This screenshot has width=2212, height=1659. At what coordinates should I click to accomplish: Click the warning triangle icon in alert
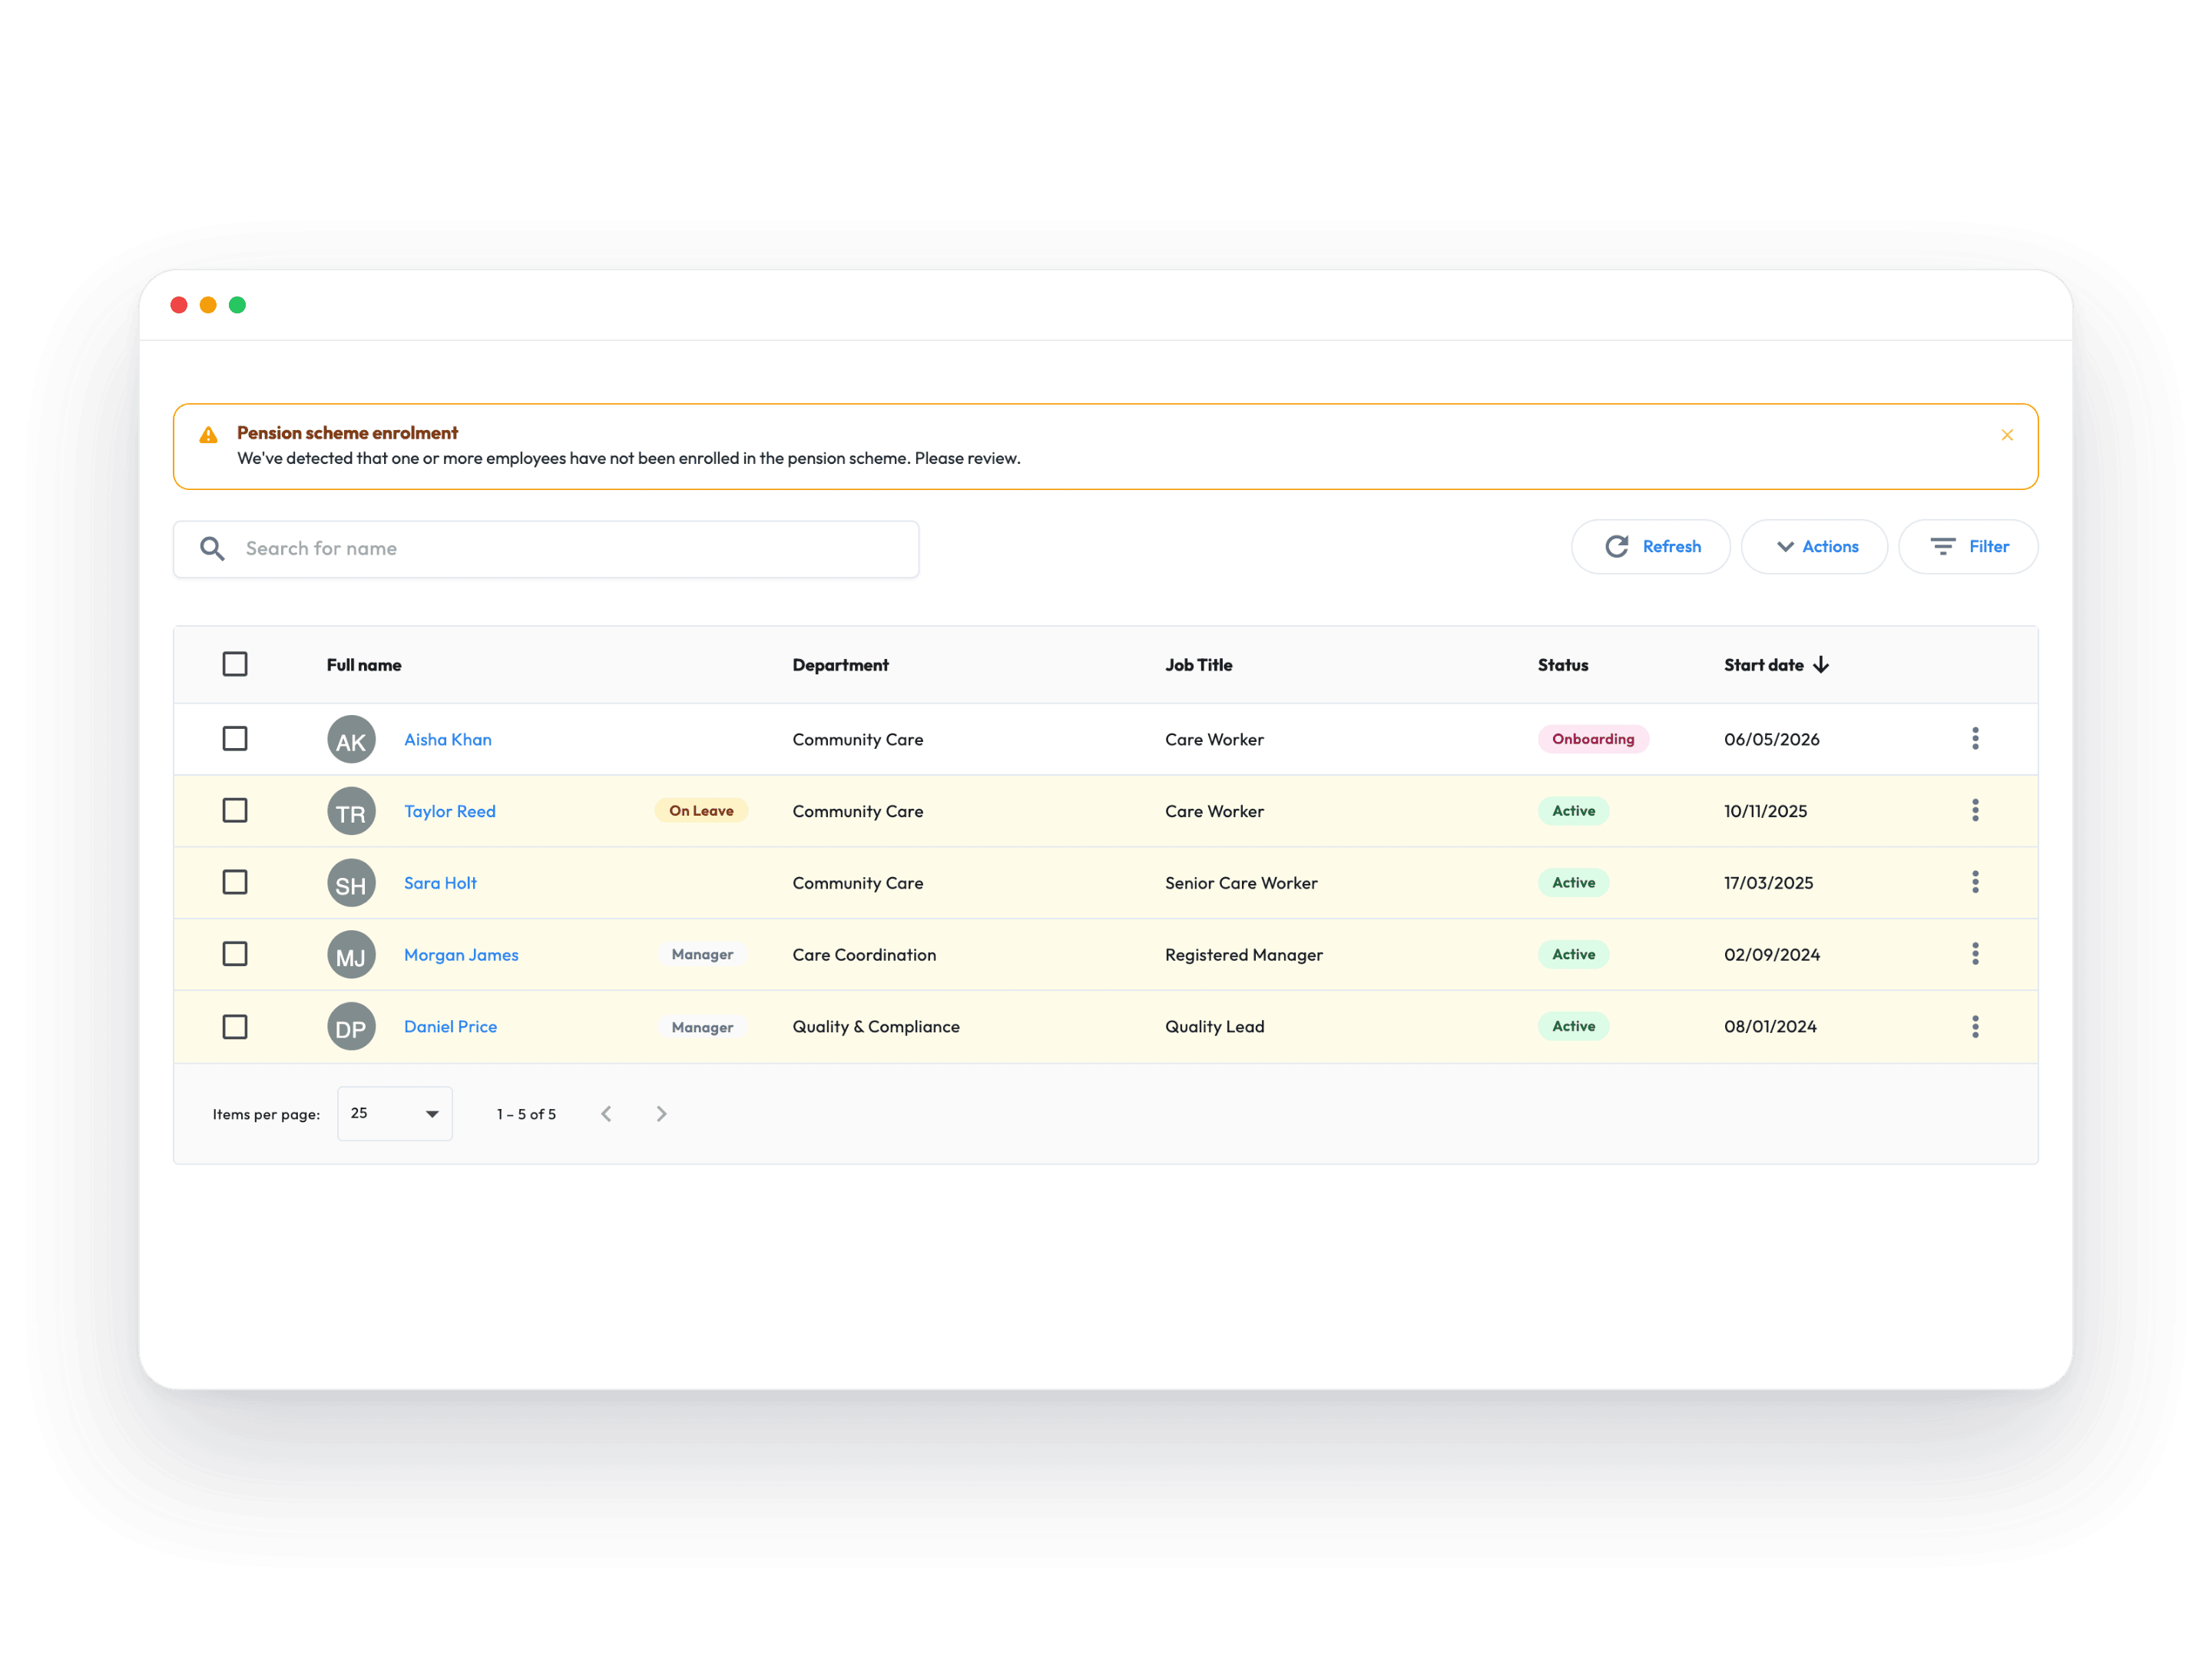click(208, 435)
